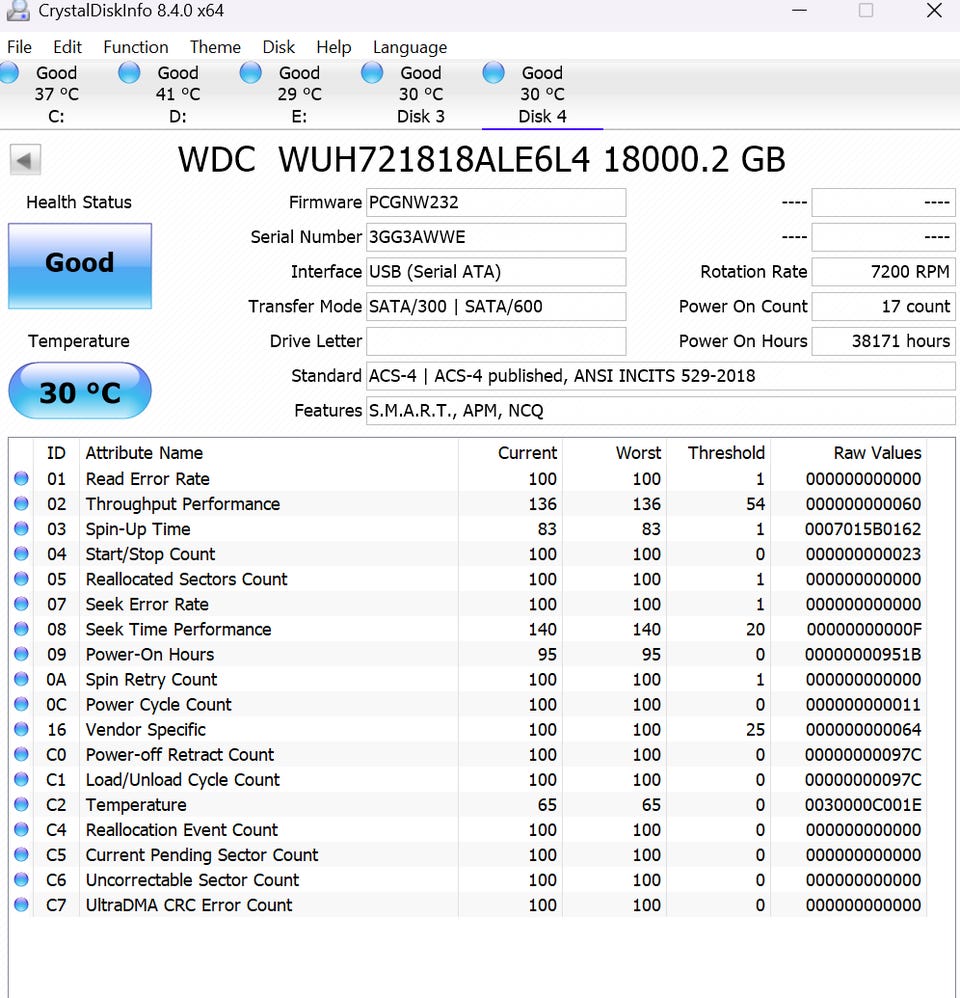Click status orb for Power-off Retract Count
Image resolution: width=960 pixels, height=998 pixels.
(22, 754)
